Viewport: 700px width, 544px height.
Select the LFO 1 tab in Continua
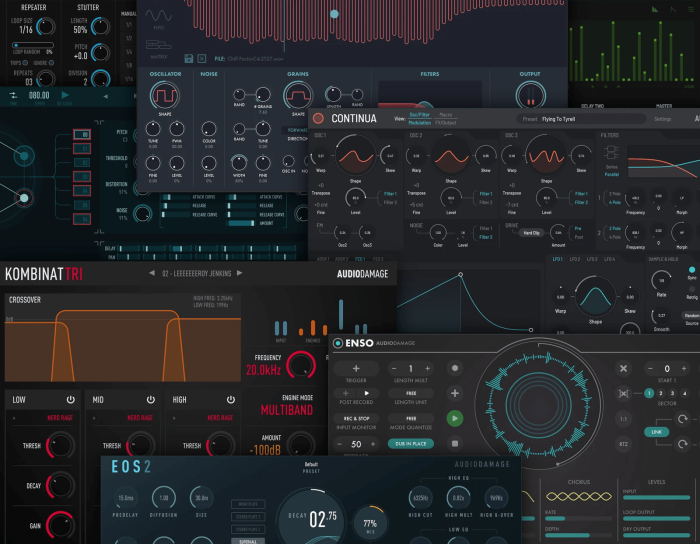[558, 259]
